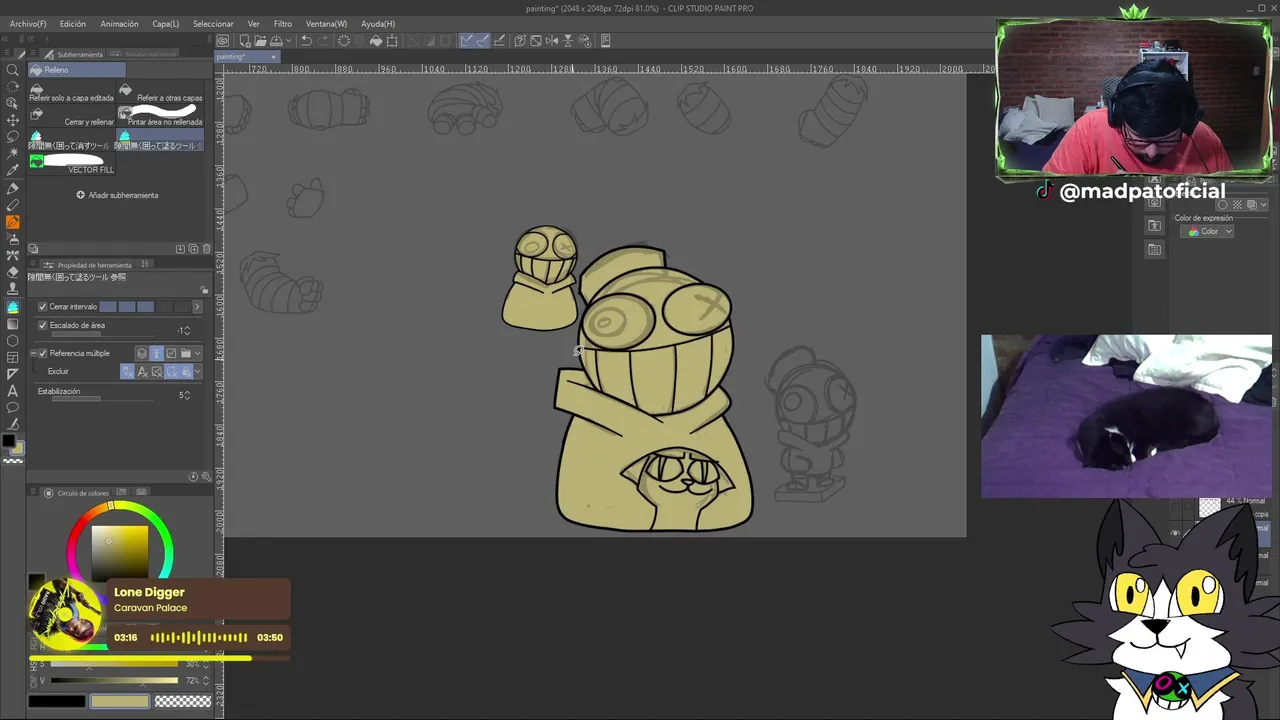Click the Fill bucket icon in command bar

(x=376, y=41)
